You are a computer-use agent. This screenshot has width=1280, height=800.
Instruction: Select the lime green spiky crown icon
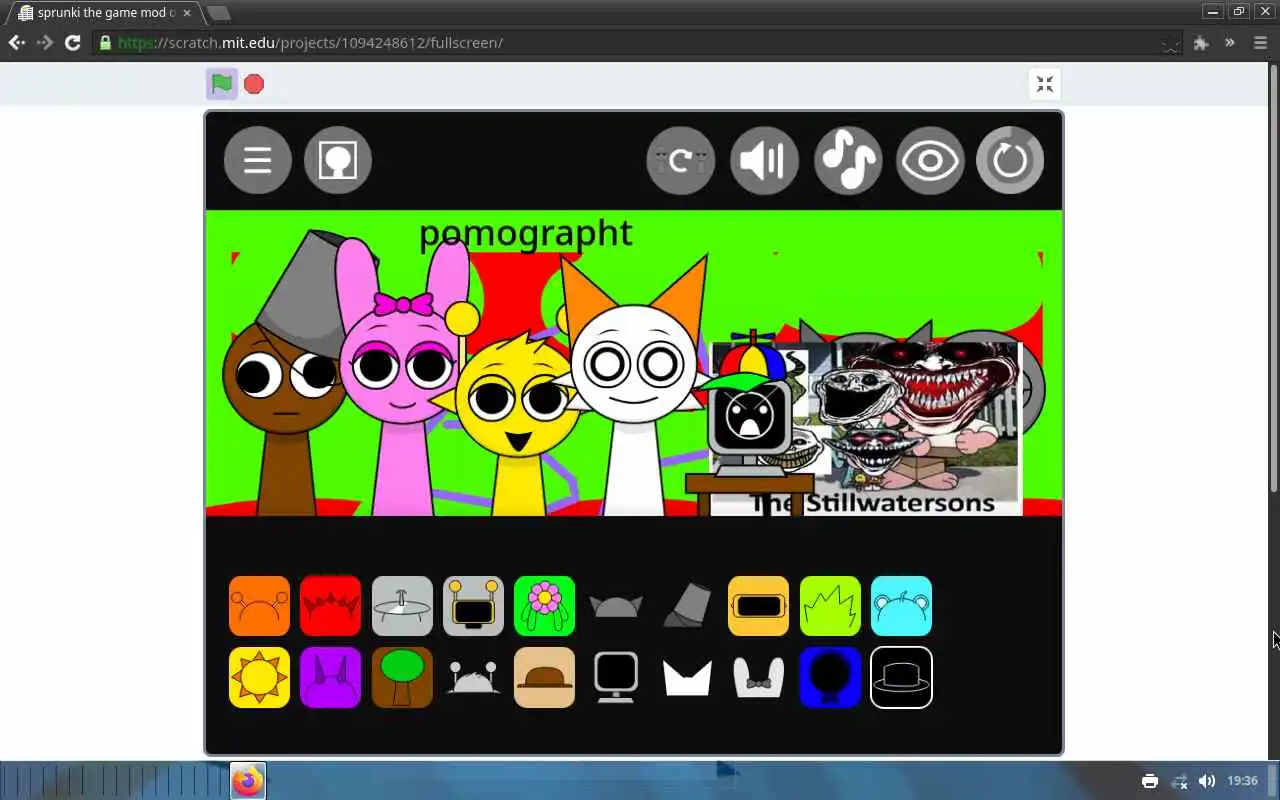[x=830, y=606]
